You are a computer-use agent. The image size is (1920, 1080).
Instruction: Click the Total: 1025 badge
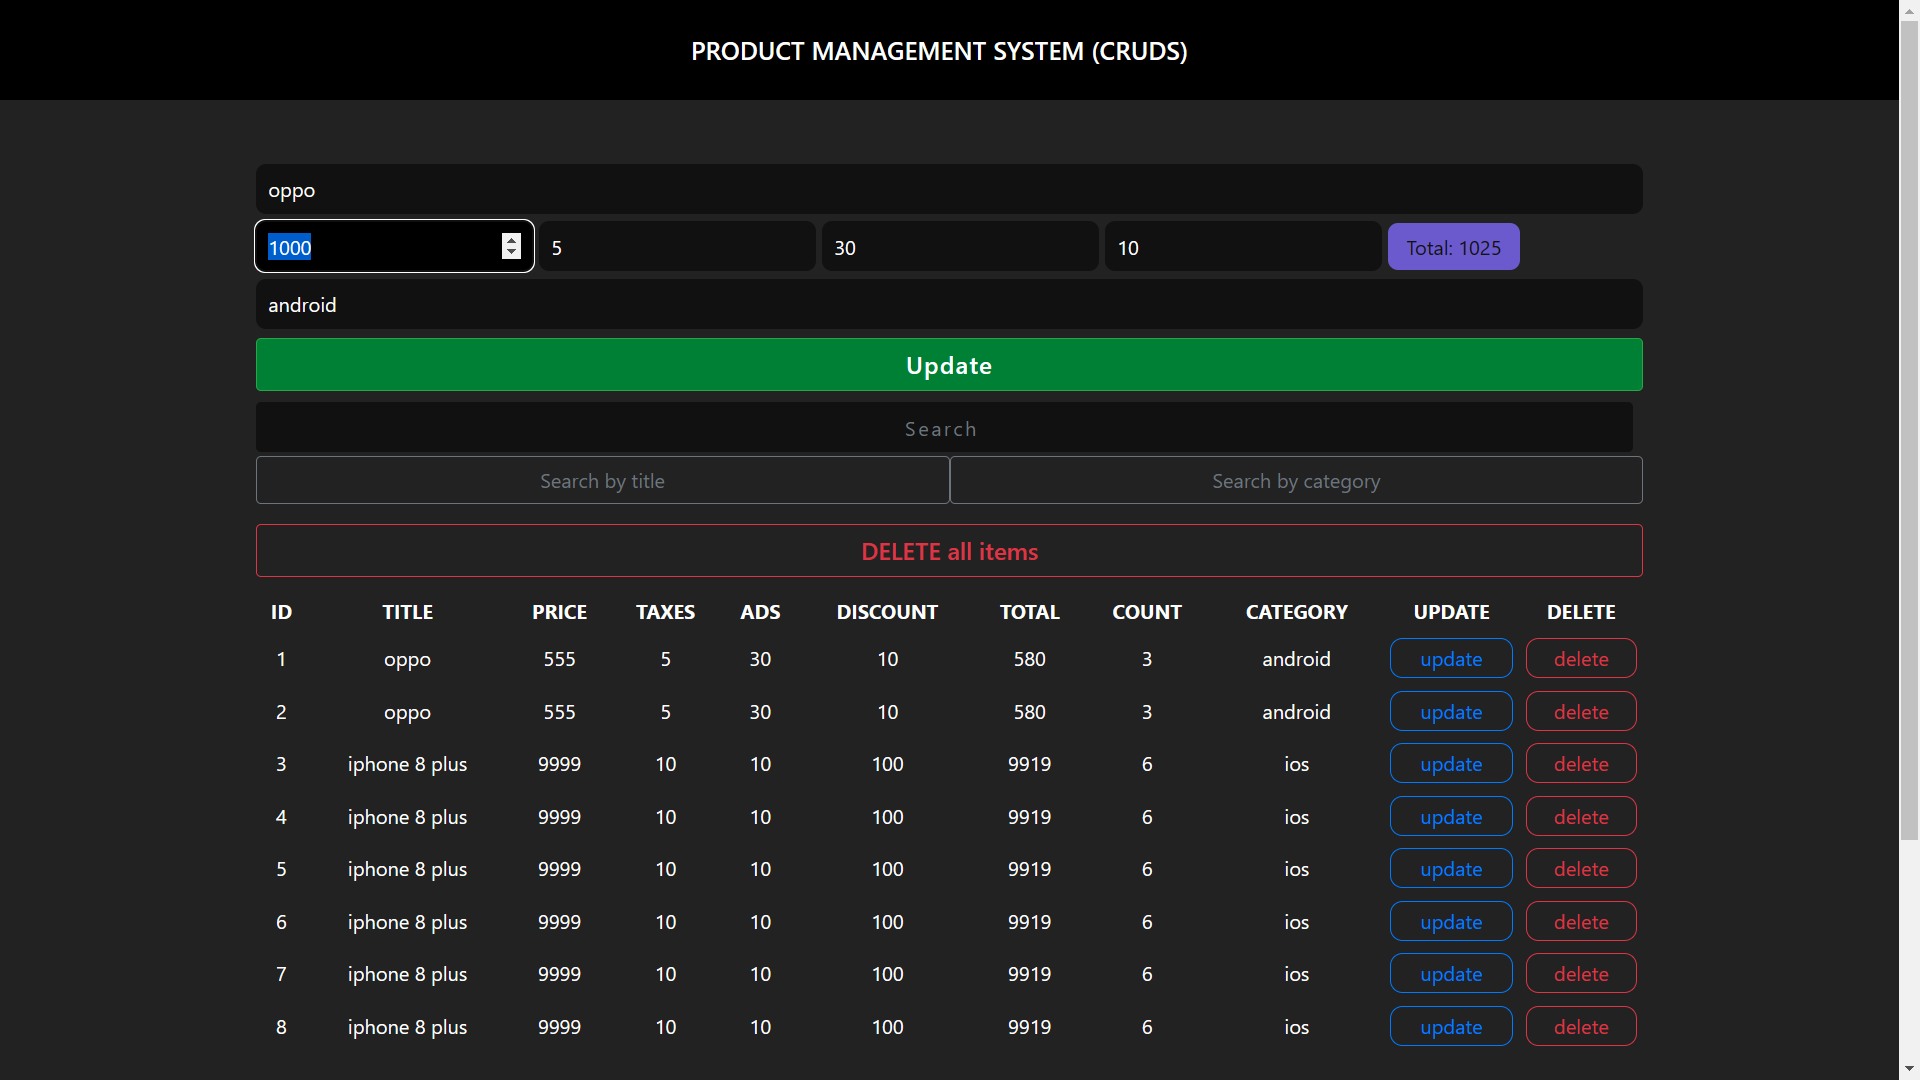click(1453, 247)
